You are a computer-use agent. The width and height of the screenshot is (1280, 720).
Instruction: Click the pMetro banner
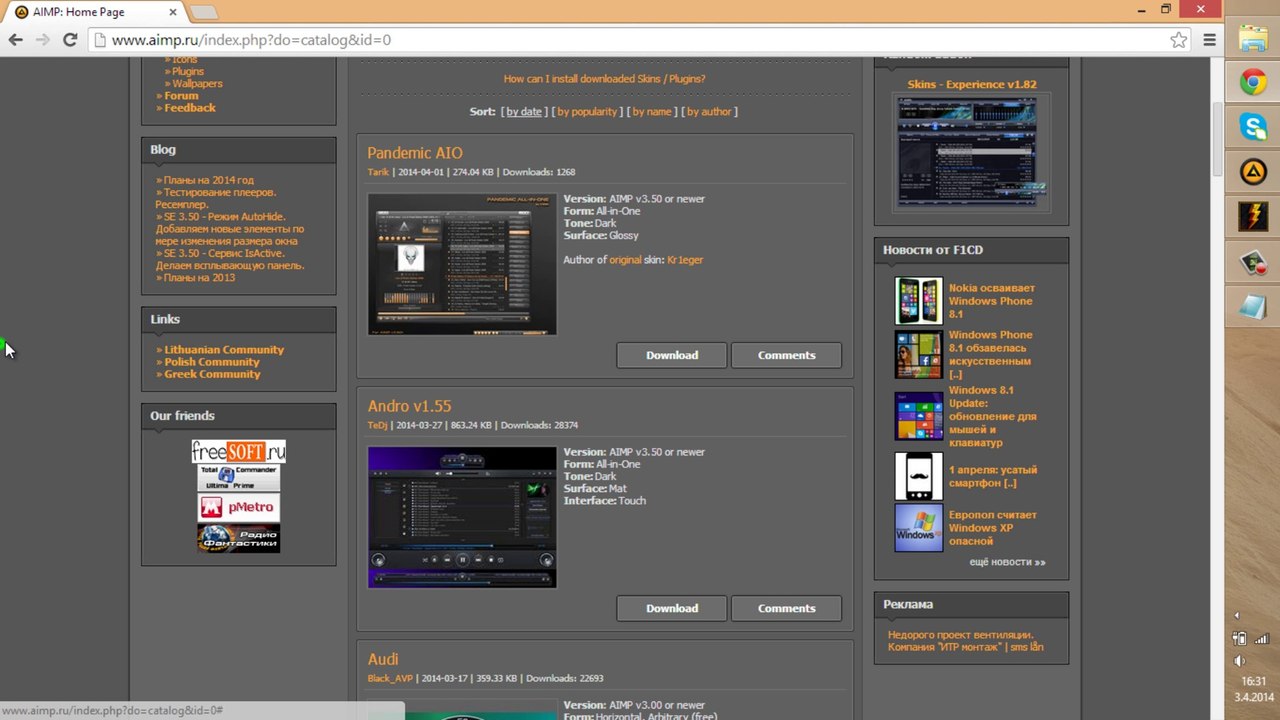point(238,507)
